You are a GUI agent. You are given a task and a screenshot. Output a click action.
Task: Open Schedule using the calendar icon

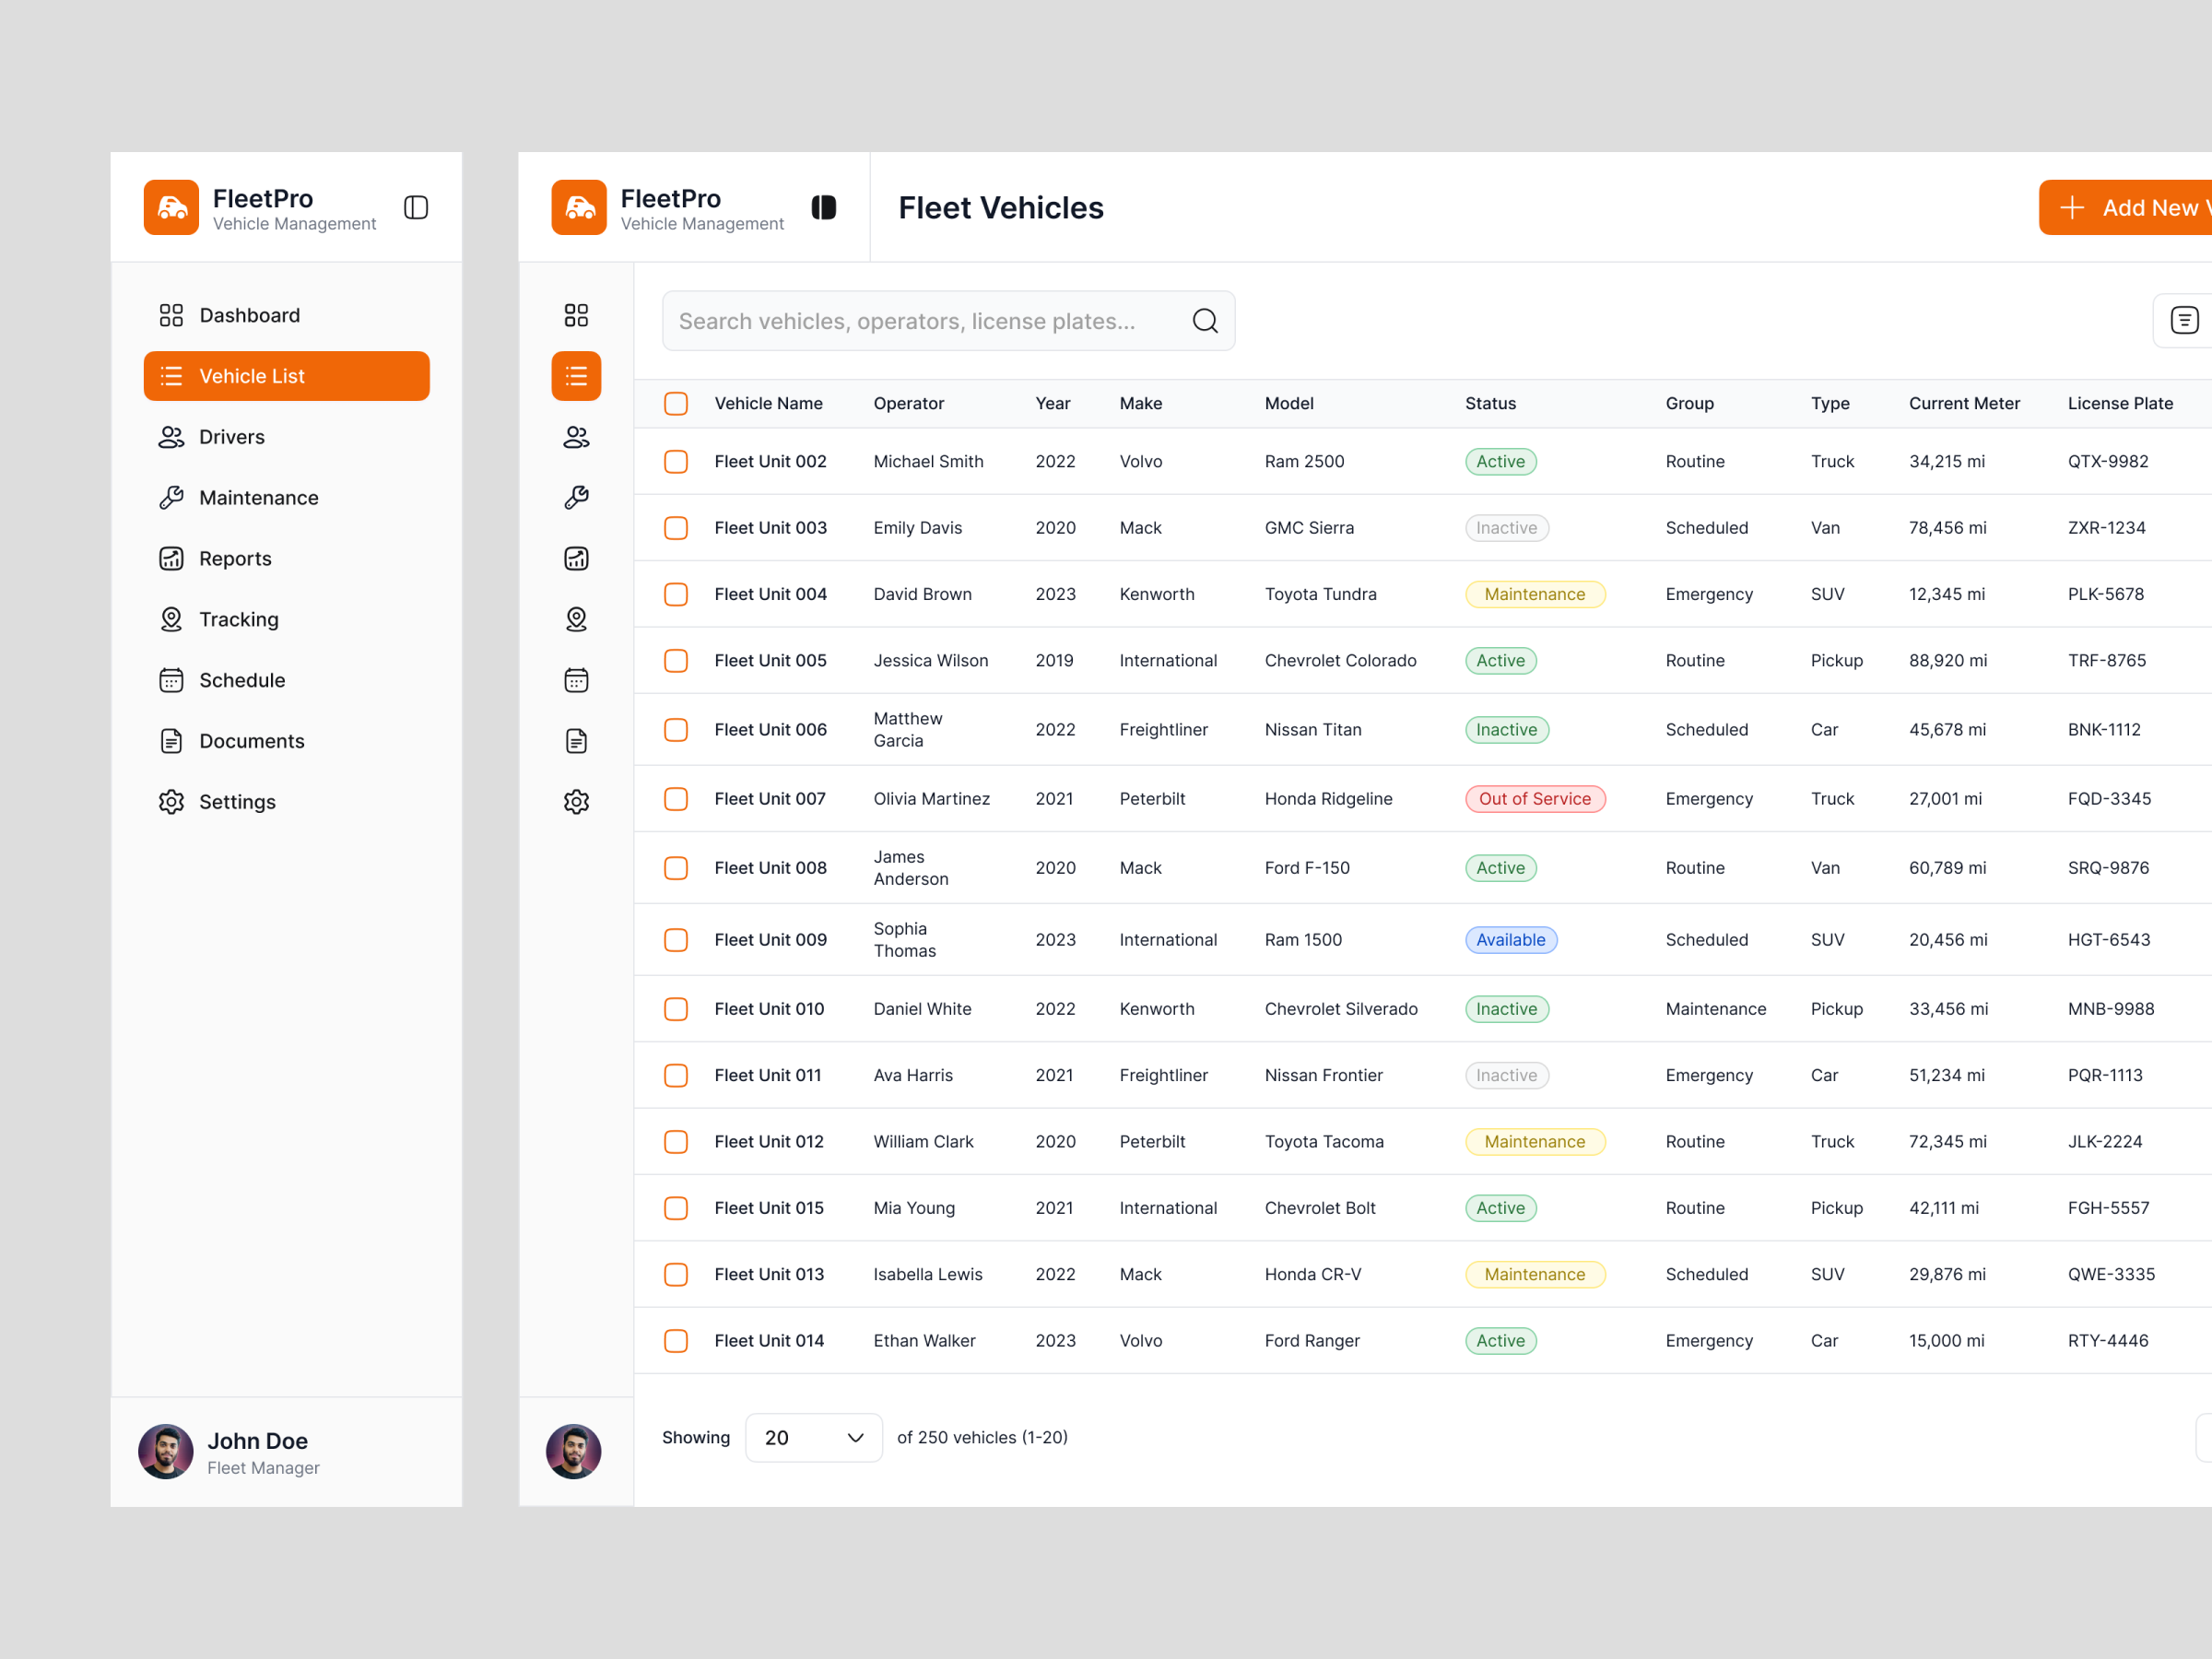(576, 680)
